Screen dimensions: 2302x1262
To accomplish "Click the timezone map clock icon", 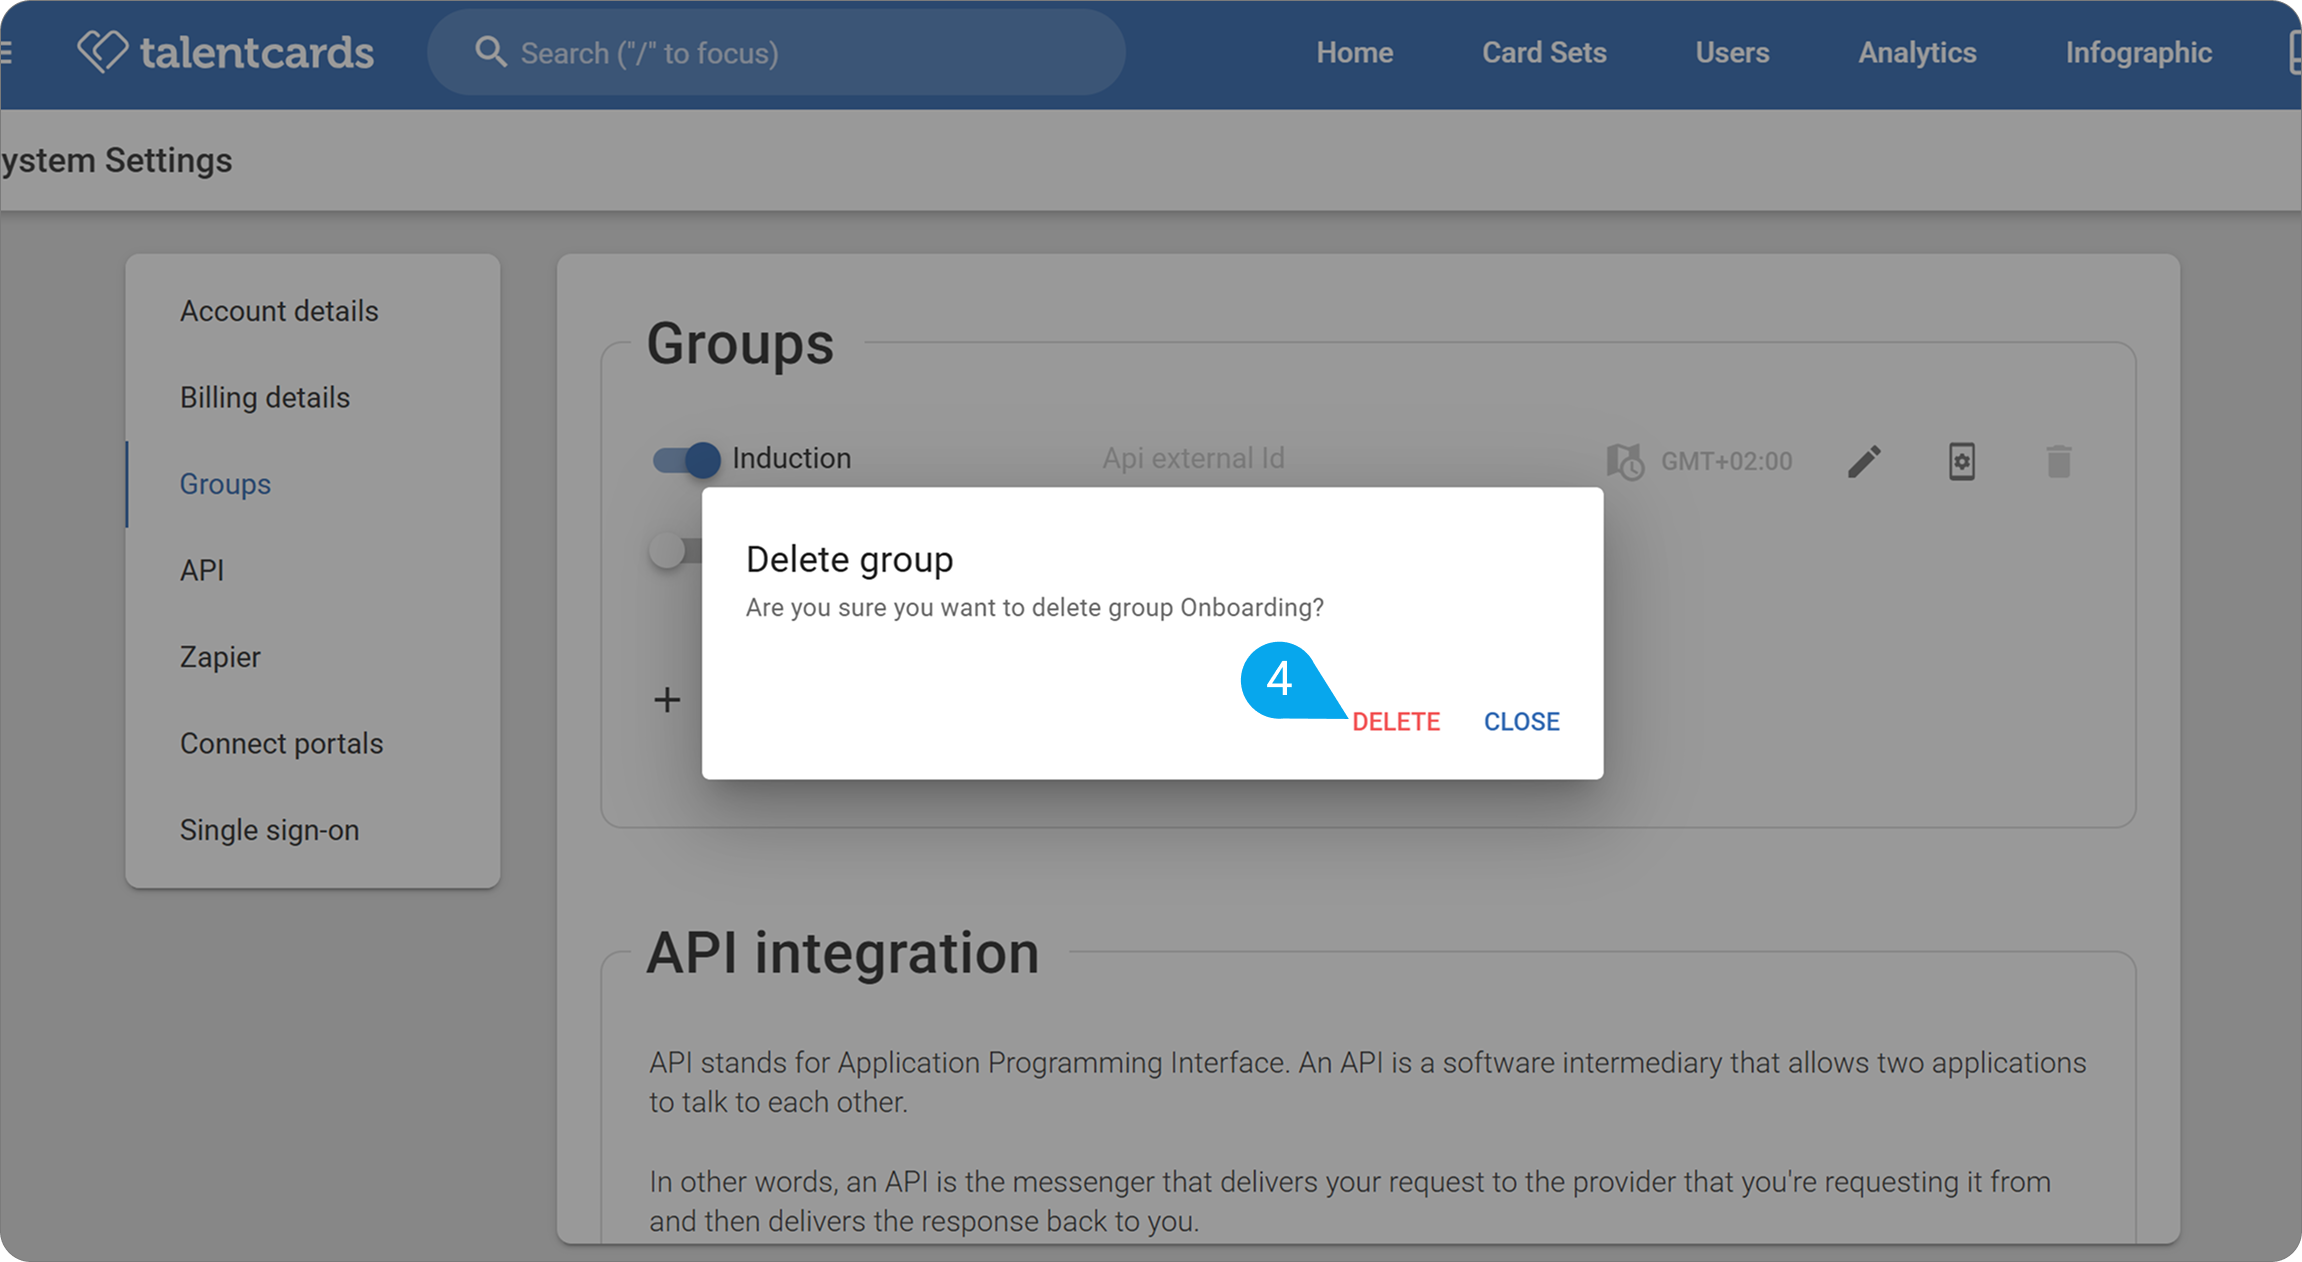I will tap(1625, 461).
